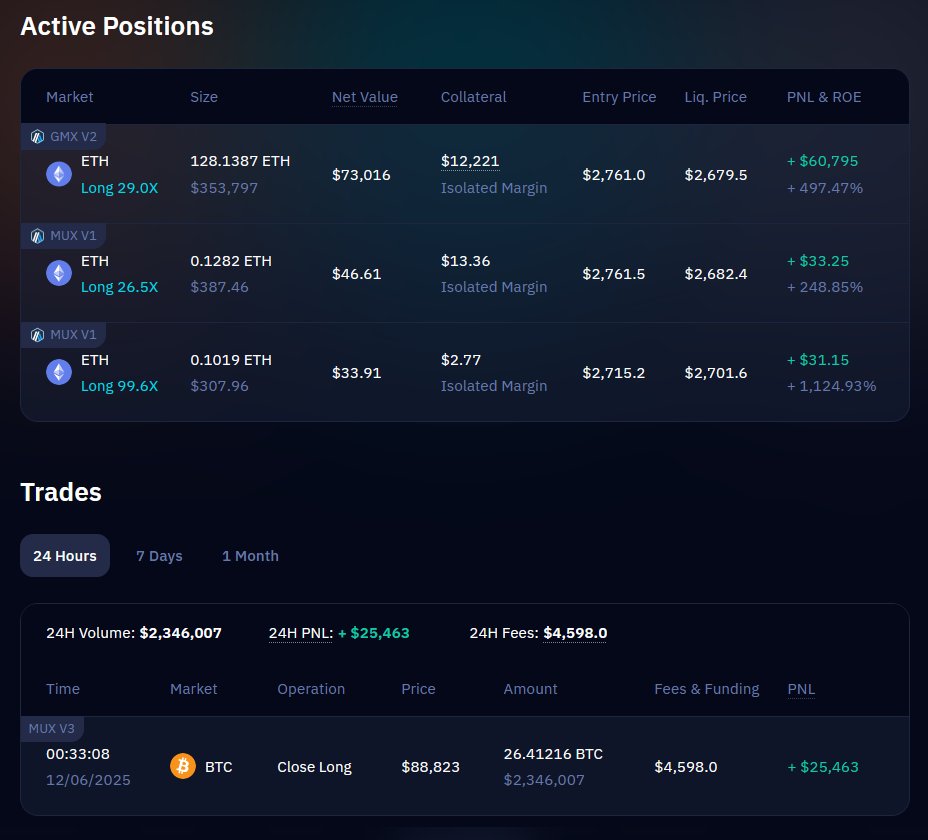Click the $33.91 net value
This screenshot has width=928, height=840.
356,373
